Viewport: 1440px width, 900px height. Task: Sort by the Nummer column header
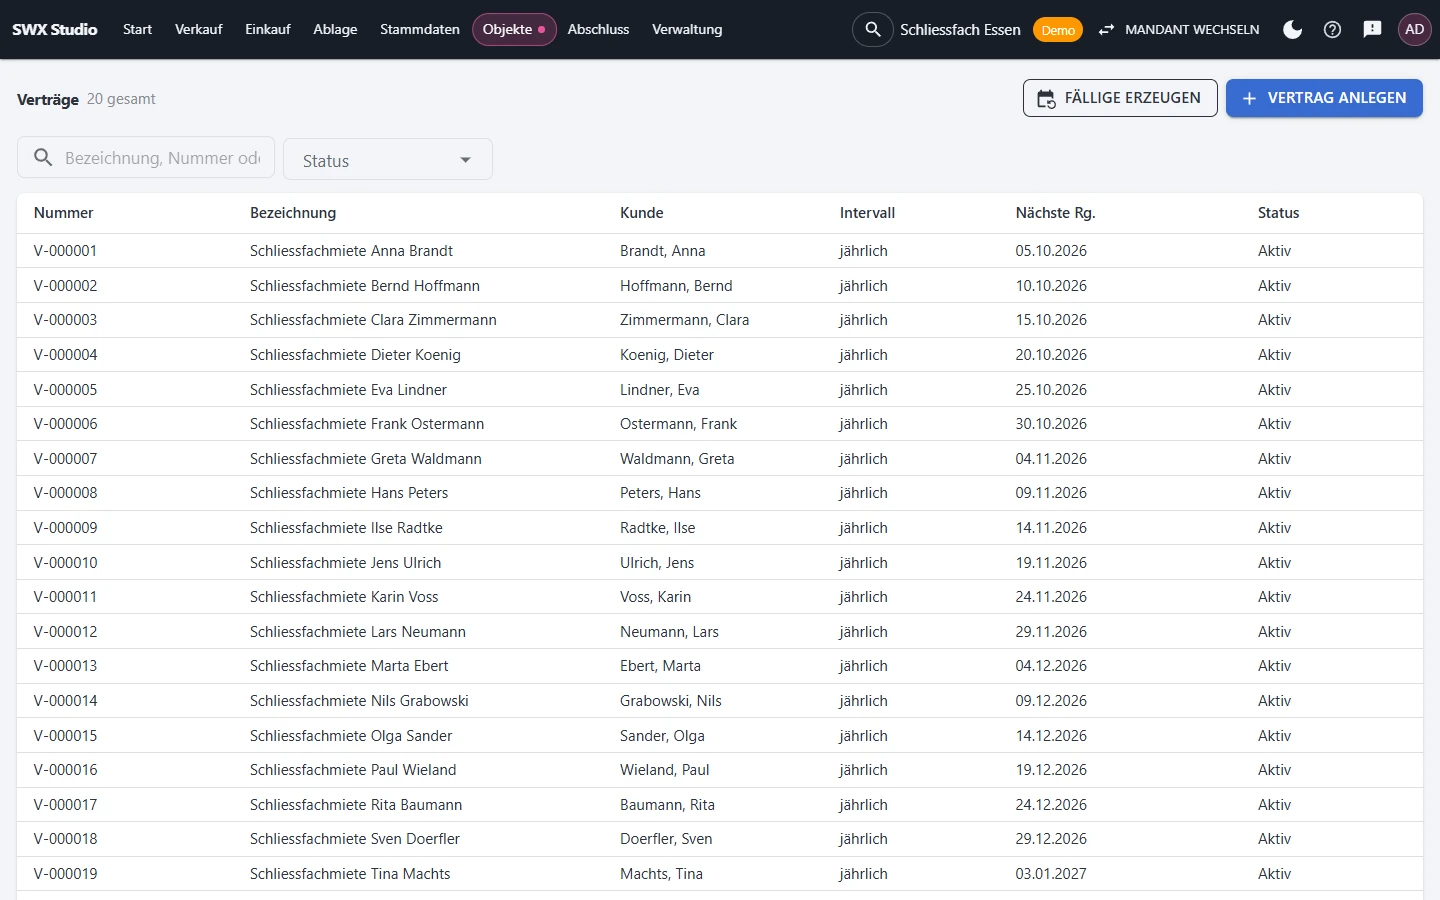(63, 213)
